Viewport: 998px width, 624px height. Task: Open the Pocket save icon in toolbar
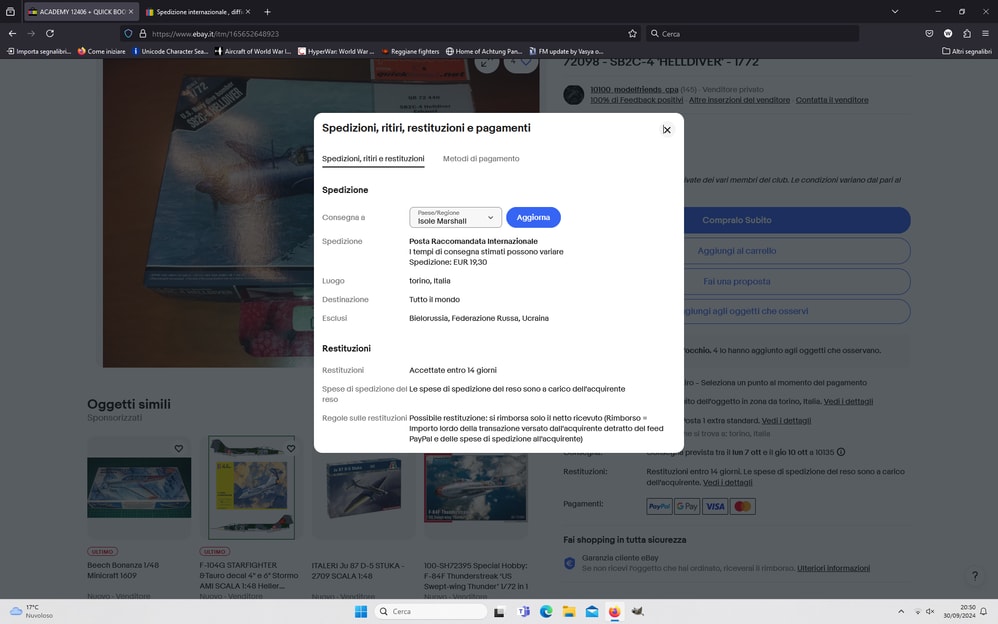click(x=929, y=33)
